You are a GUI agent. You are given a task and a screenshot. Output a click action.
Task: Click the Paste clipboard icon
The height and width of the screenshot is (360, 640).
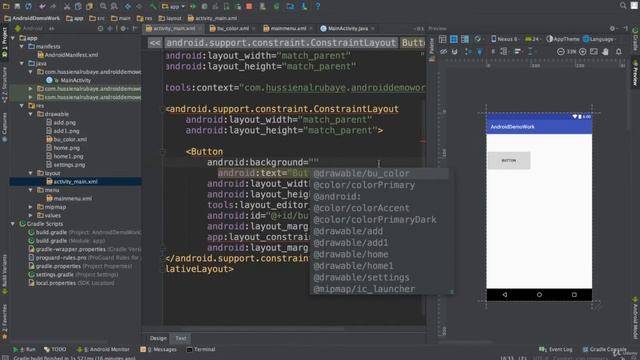click(x=89, y=6)
